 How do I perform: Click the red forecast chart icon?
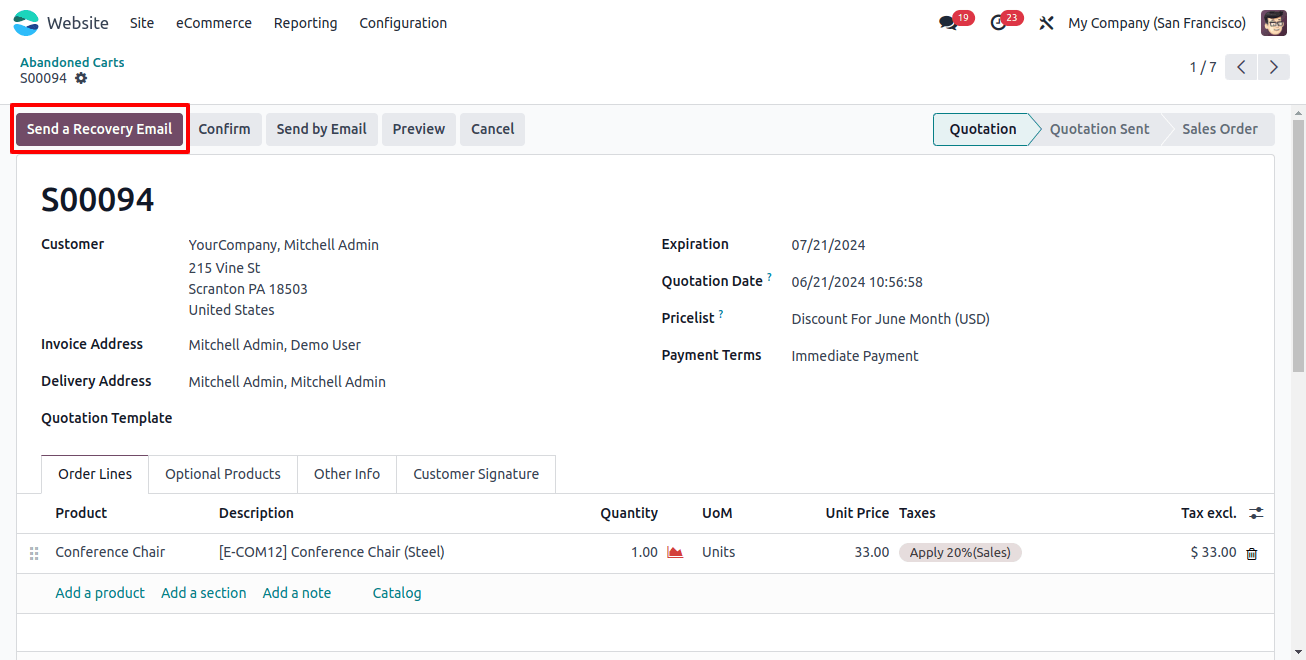(675, 552)
